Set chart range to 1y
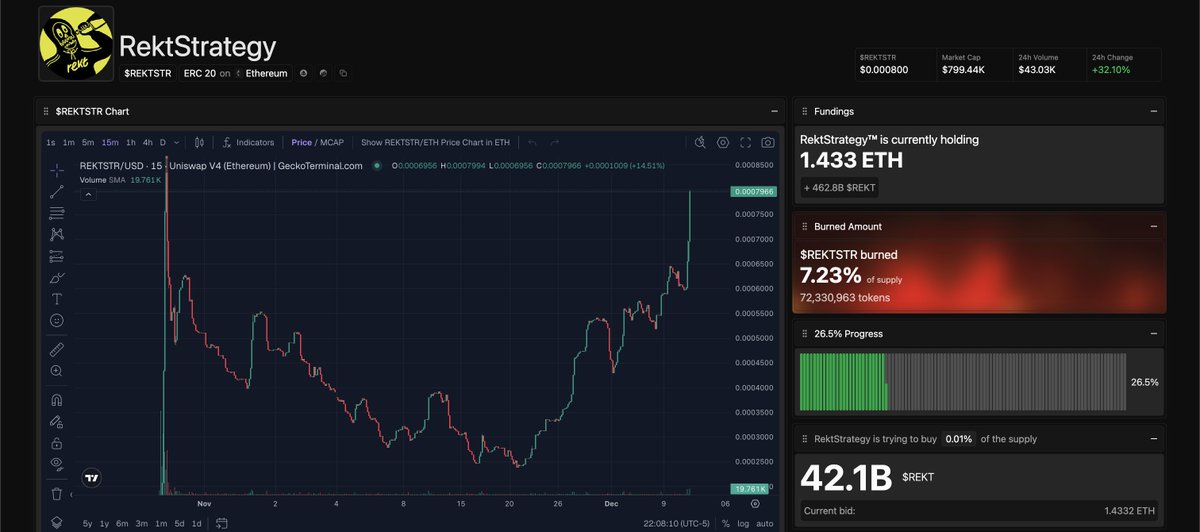This screenshot has height=532, width=1200. click(x=104, y=523)
